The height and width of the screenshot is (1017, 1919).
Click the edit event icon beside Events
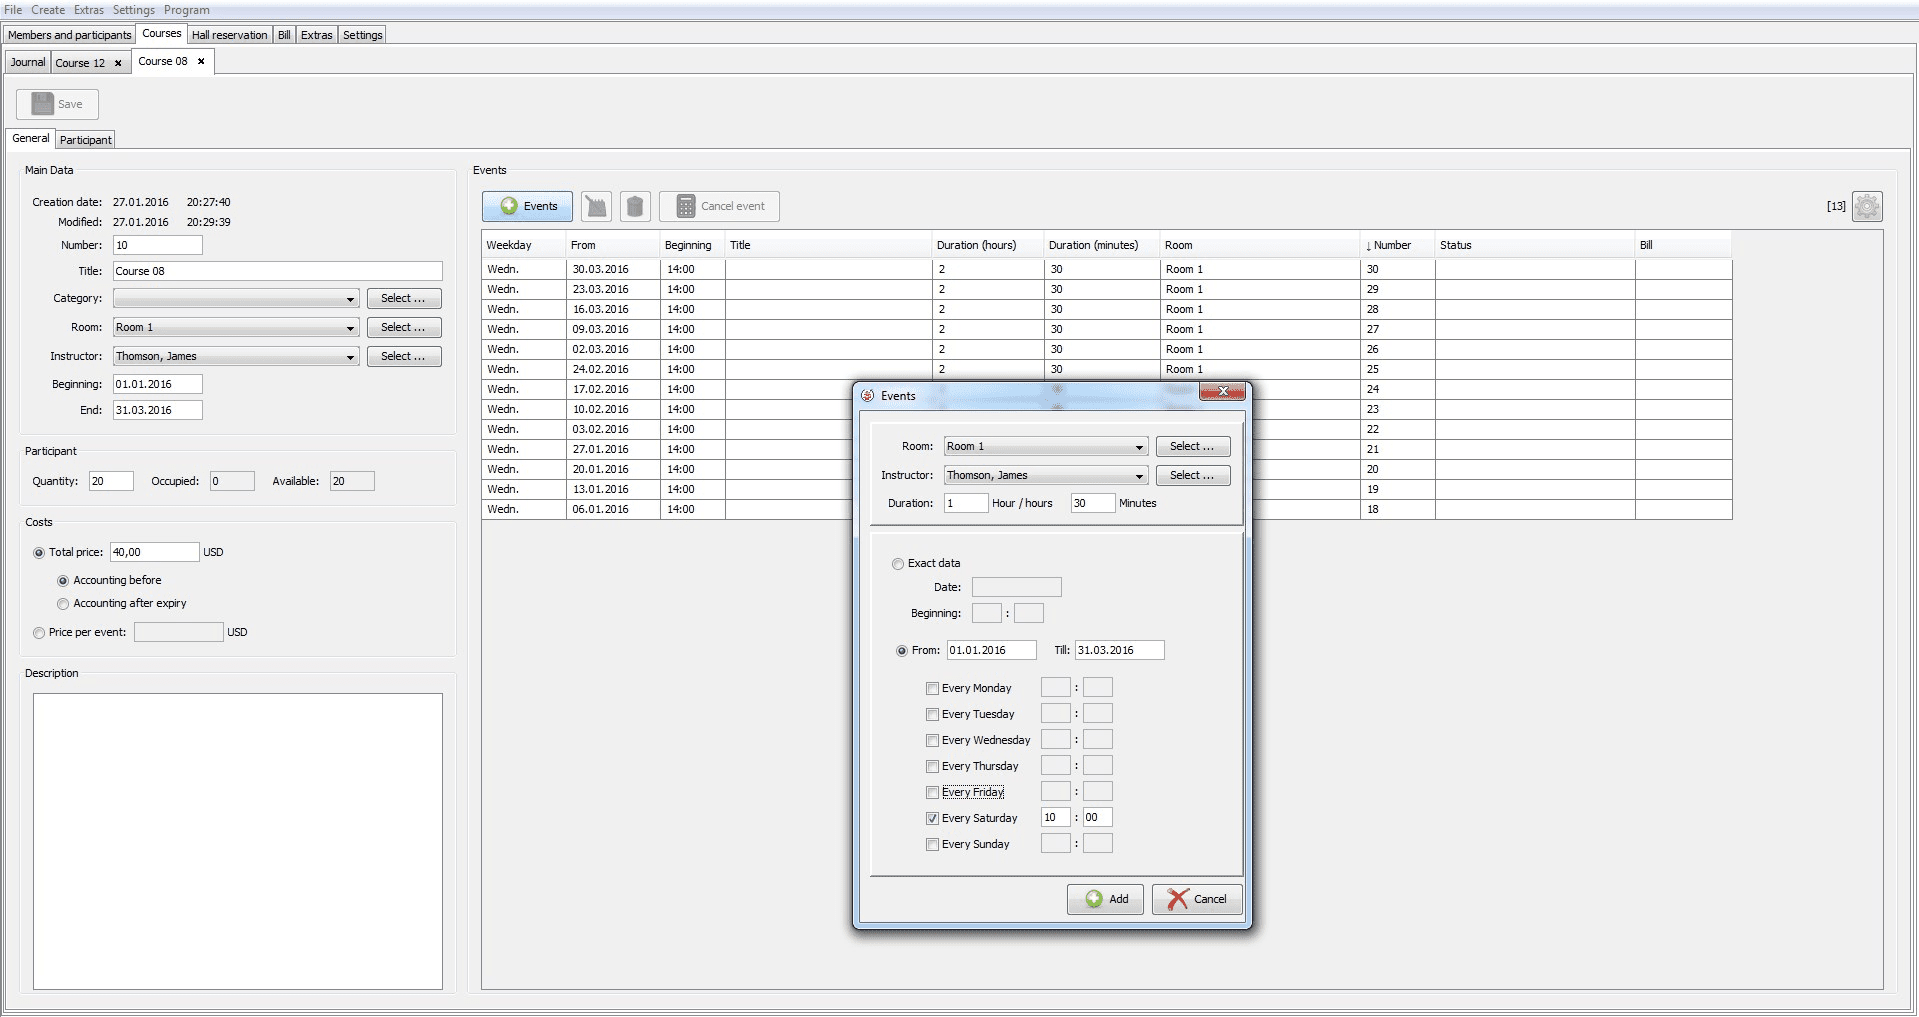pos(596,206)
